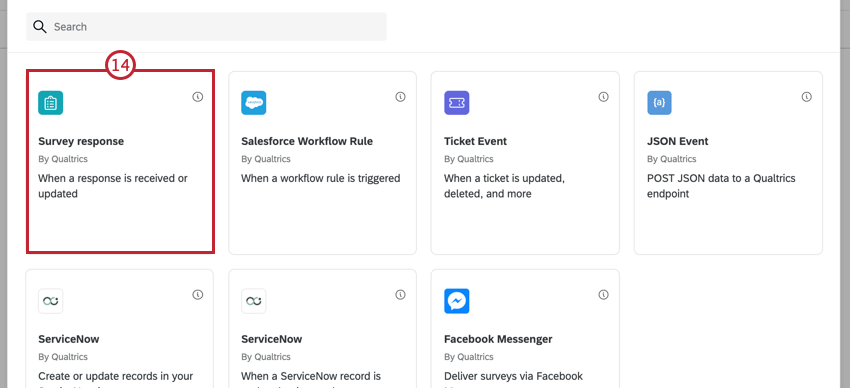The height and width of the screenshot is (388, 850).
Task: Click "Deliver surveys via Facebook" description
Action: 513,376
